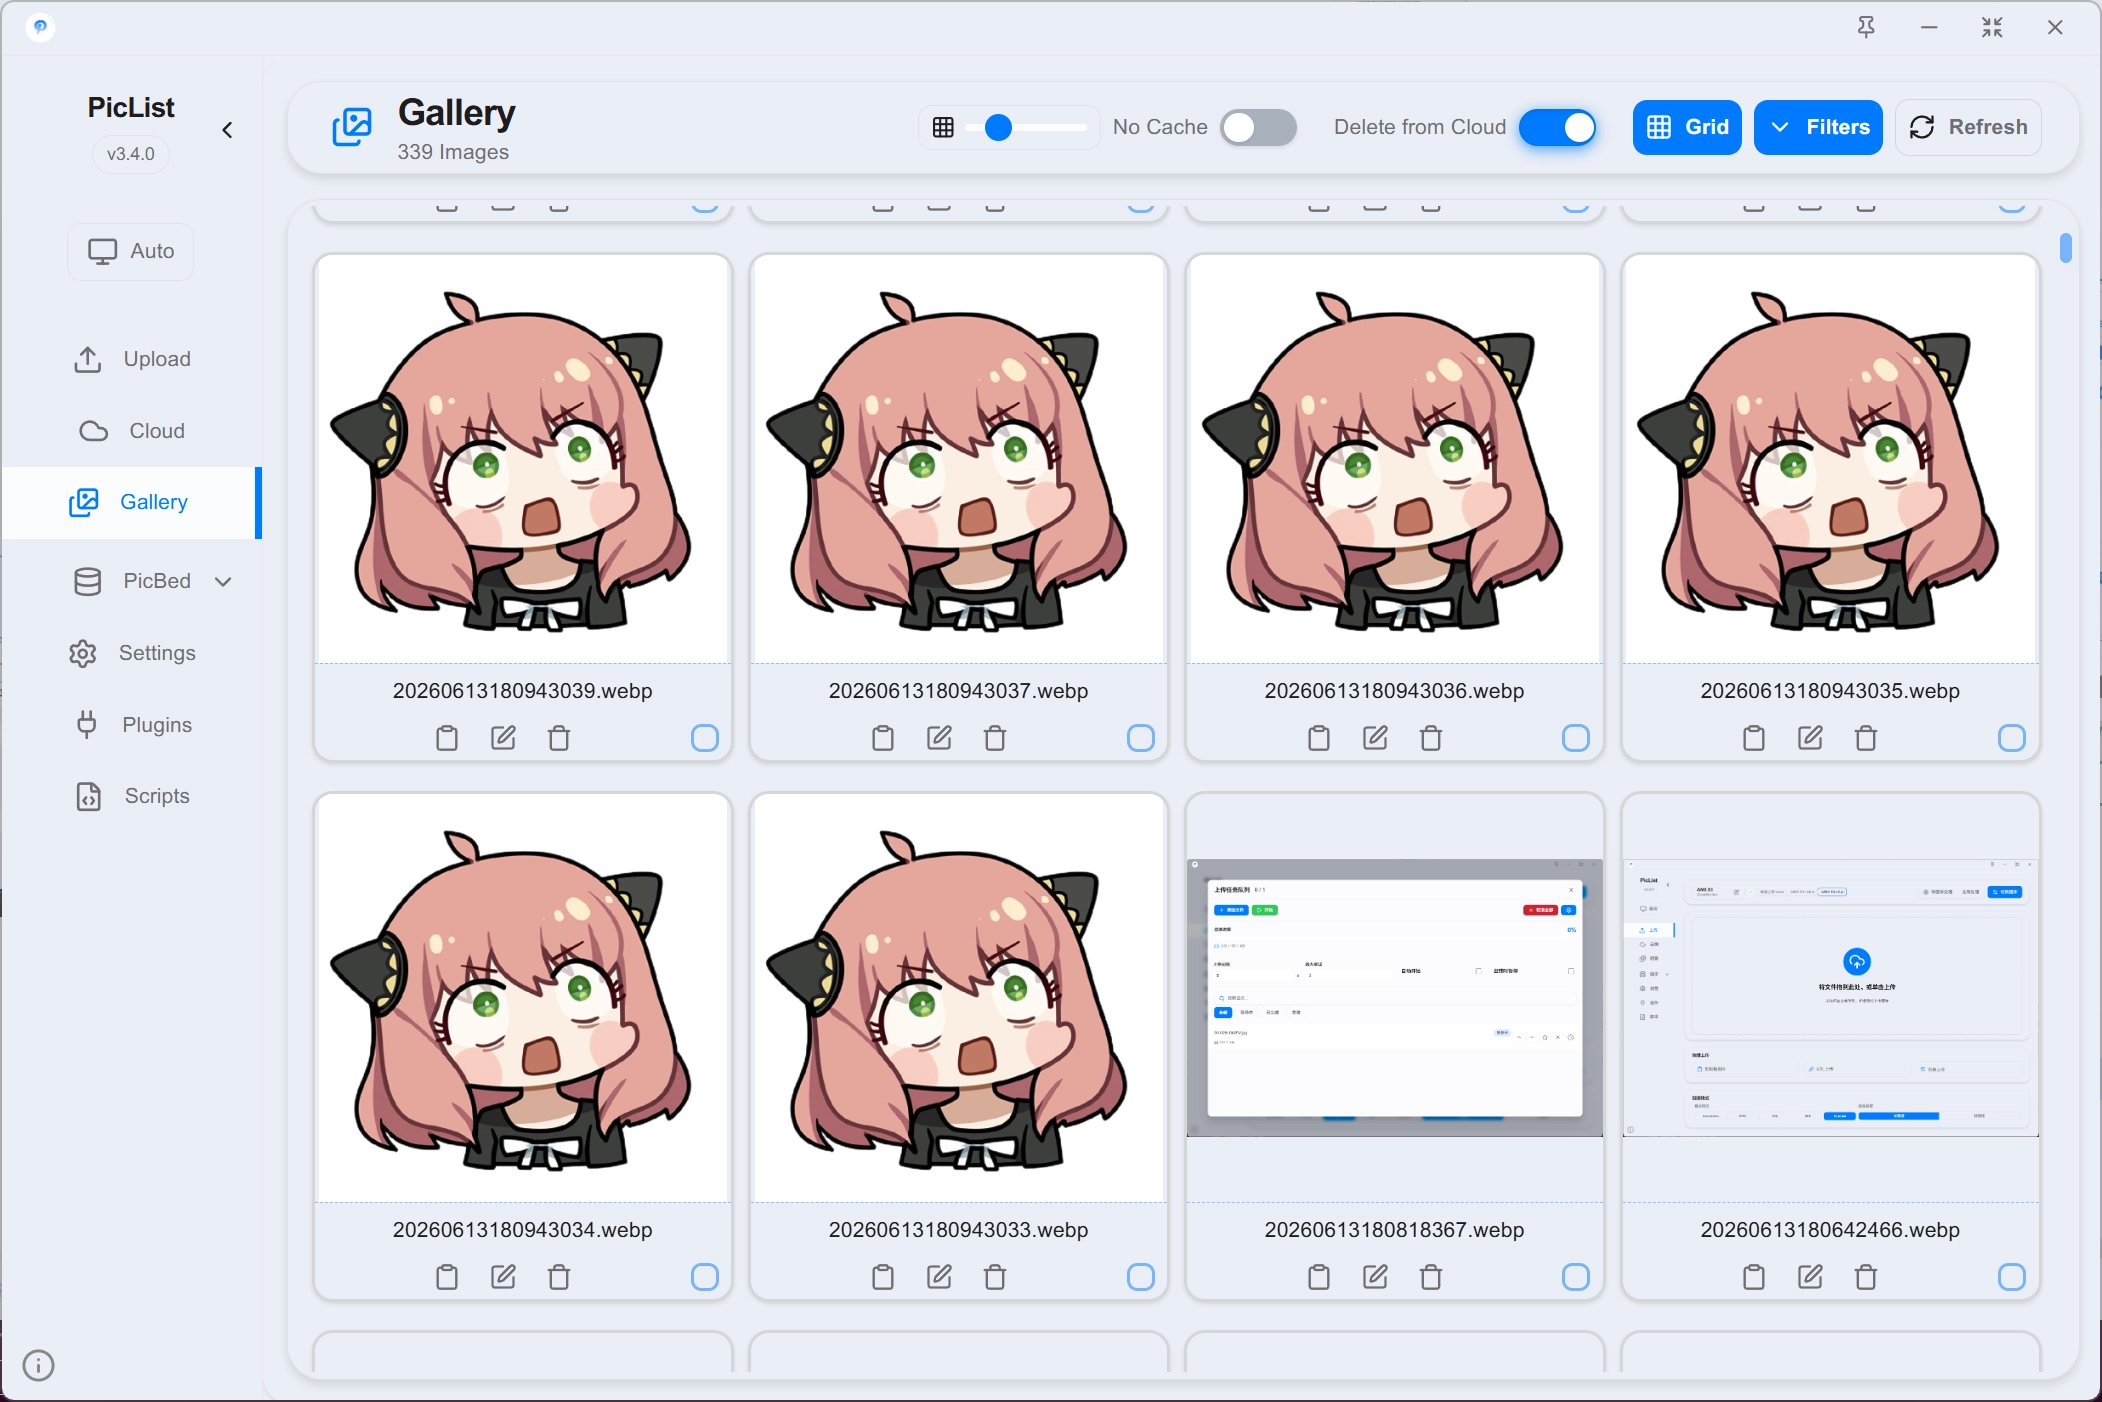Delete image 20260613180943035.webp

[1866, 738]
